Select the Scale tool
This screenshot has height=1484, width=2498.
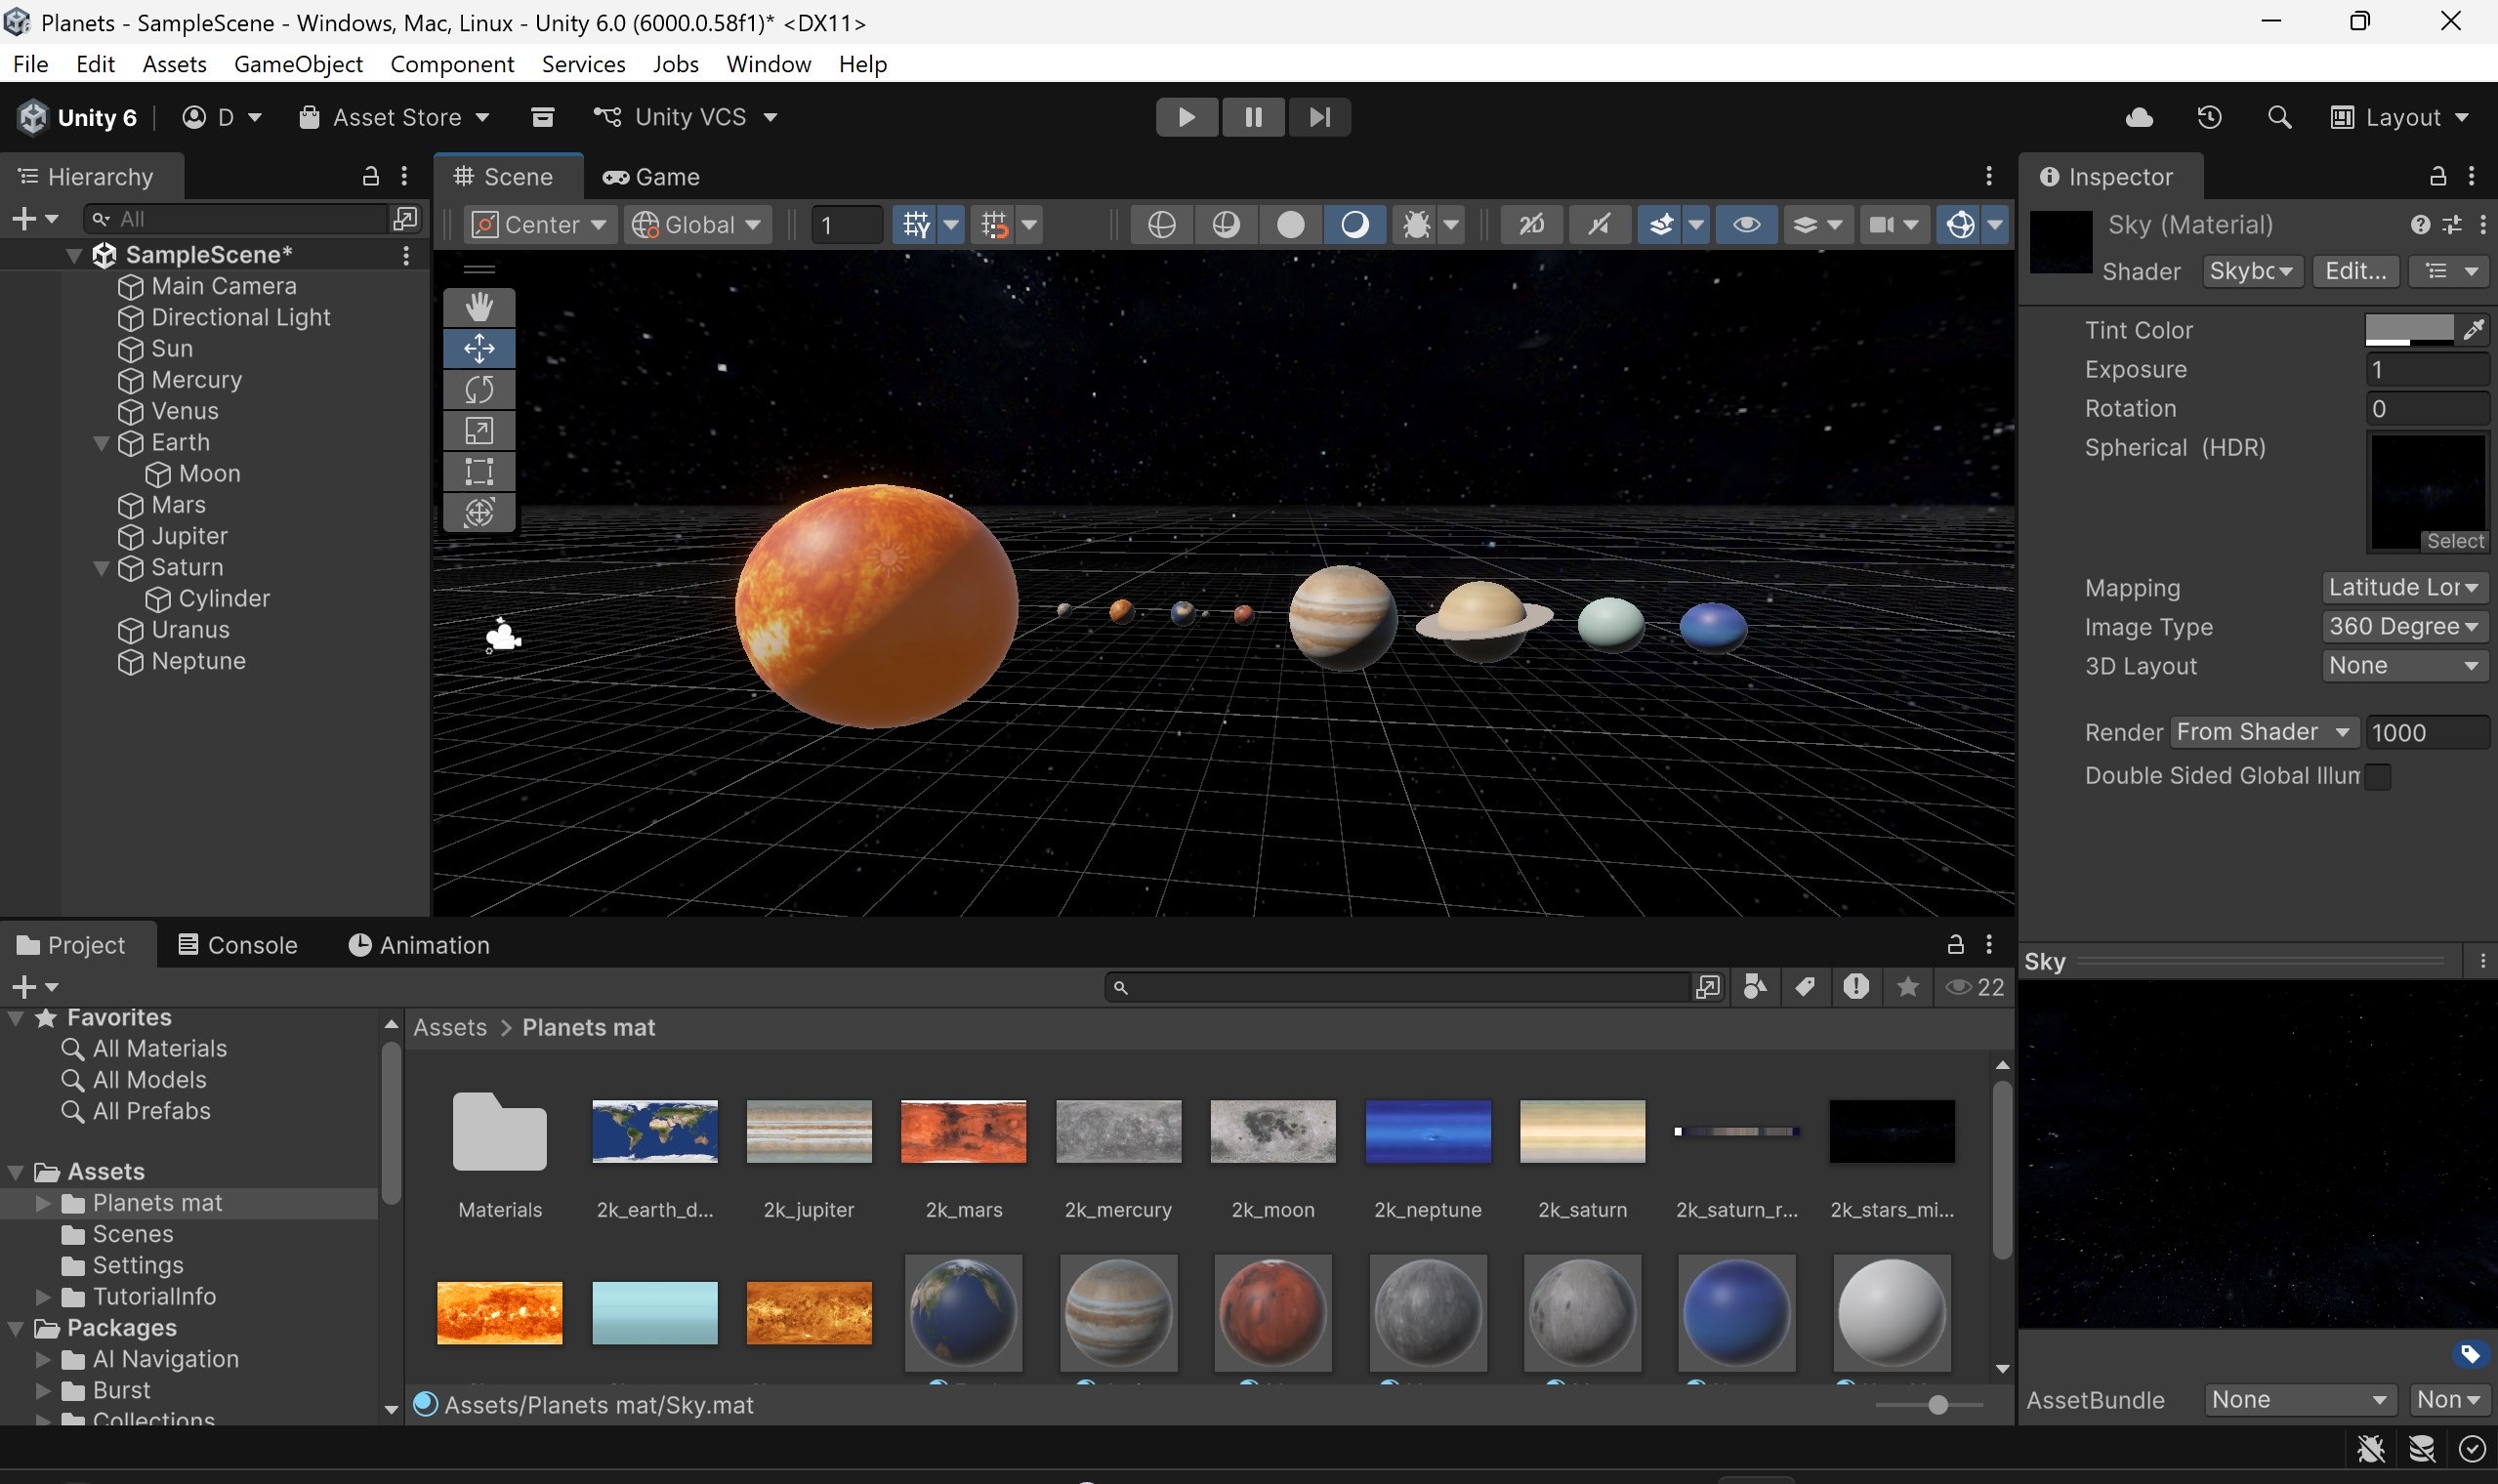[x=479, y=430]
